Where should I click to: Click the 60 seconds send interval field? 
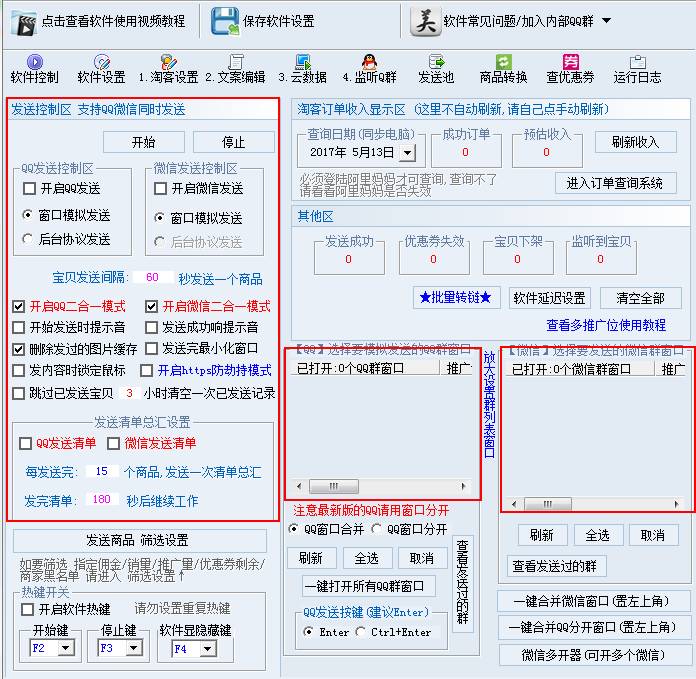(153, 277)
